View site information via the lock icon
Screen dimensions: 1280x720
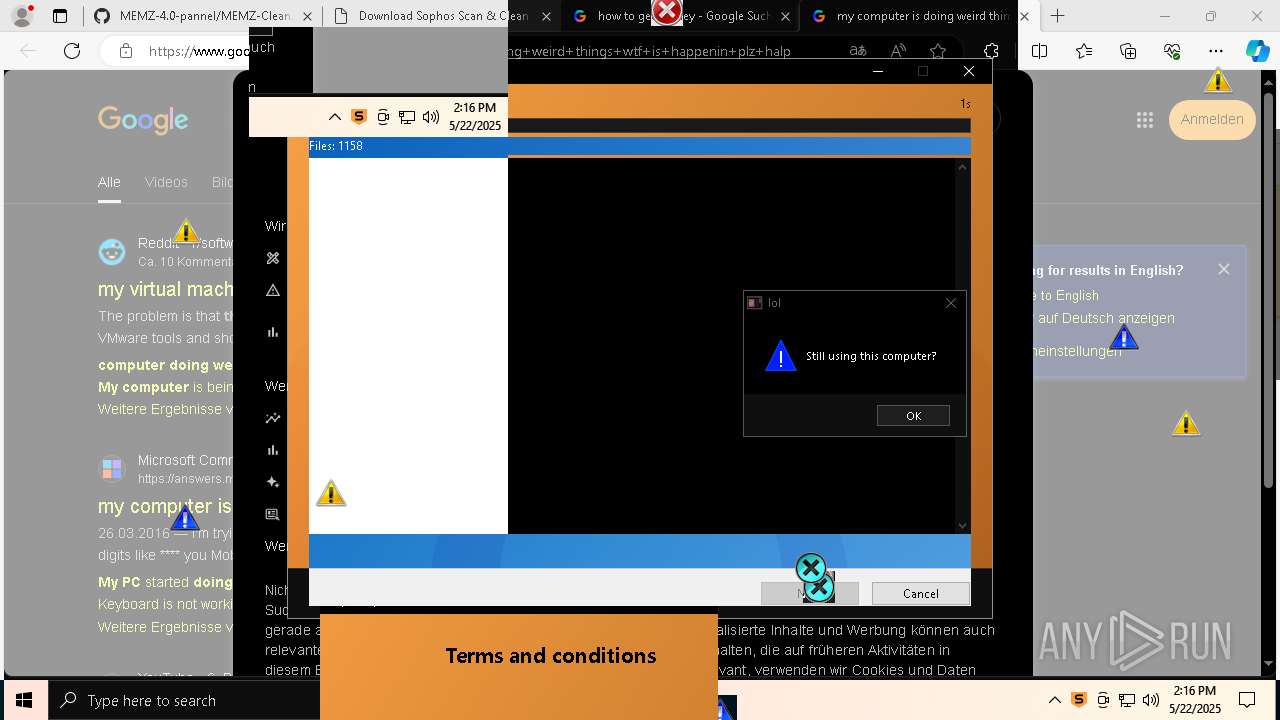tap(125, 51)
